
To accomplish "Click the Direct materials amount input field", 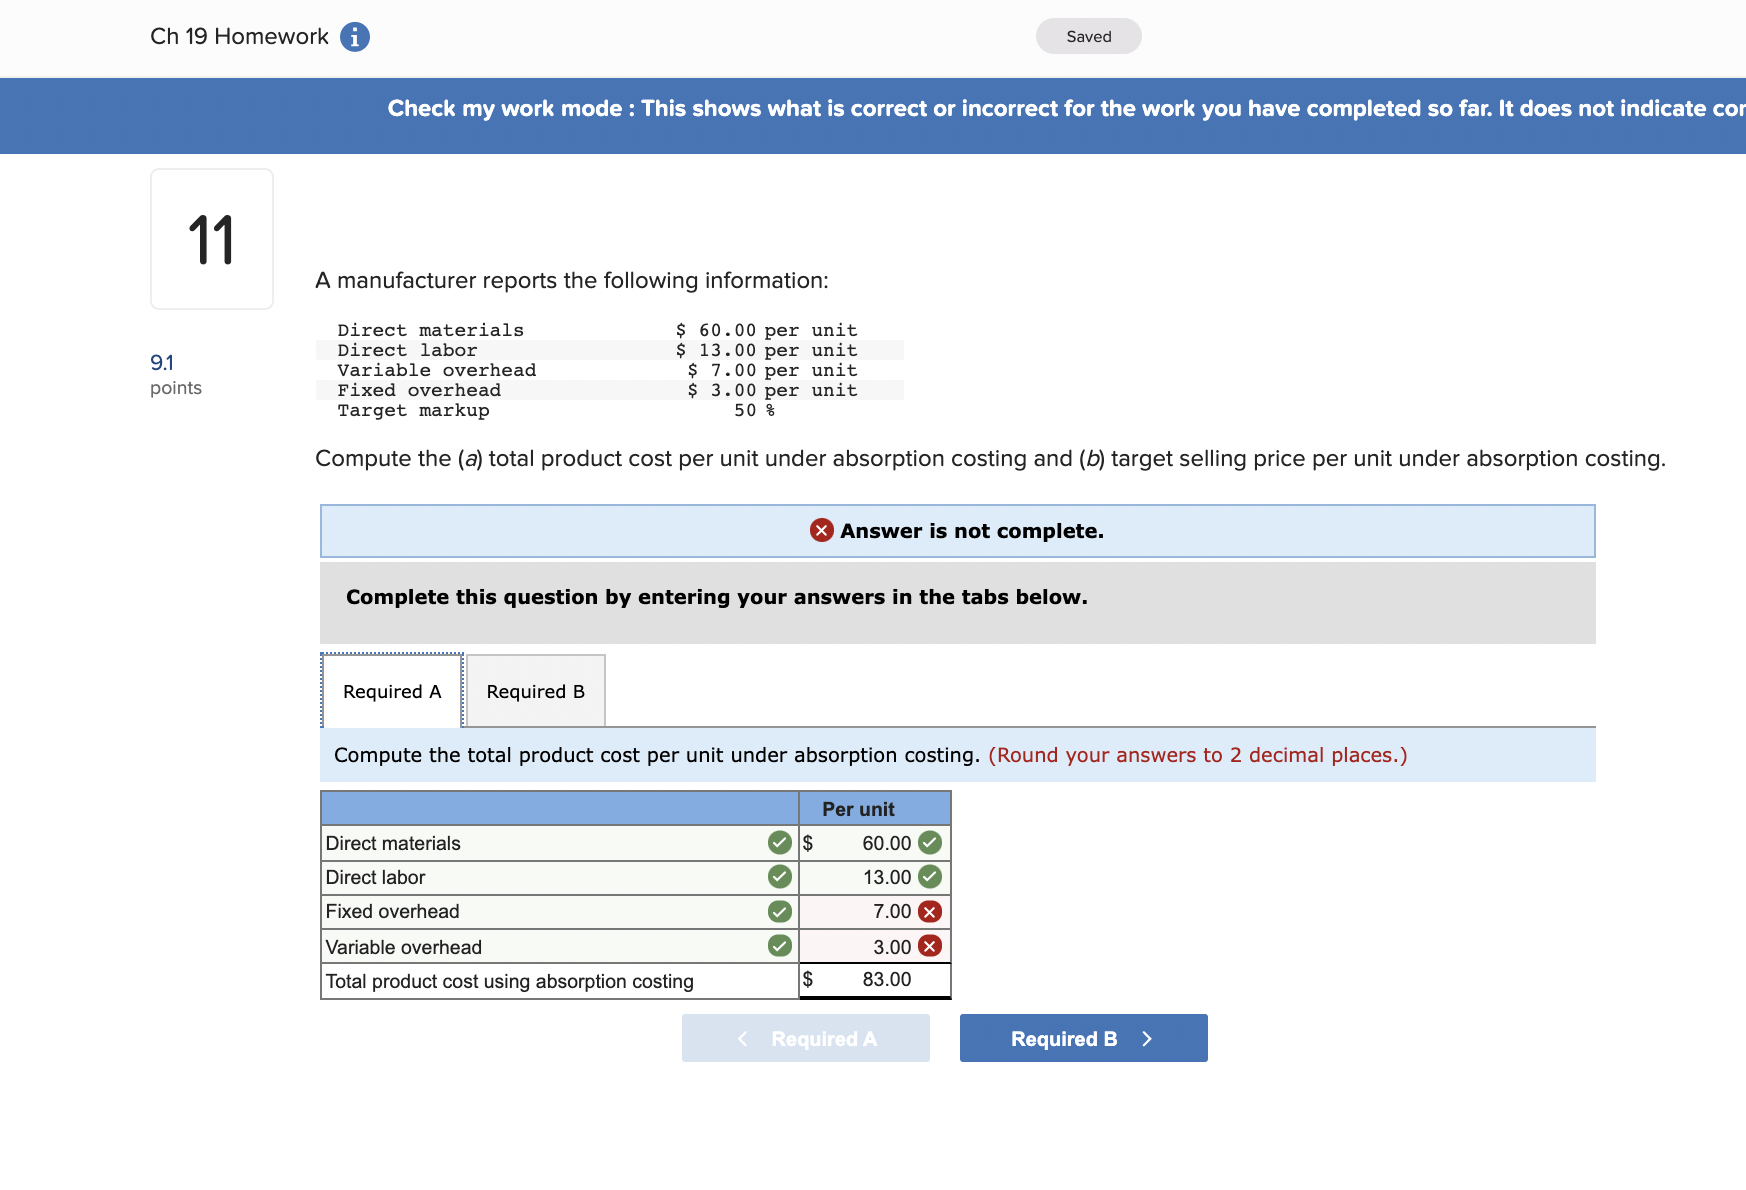I will click(x=870, y=843).
